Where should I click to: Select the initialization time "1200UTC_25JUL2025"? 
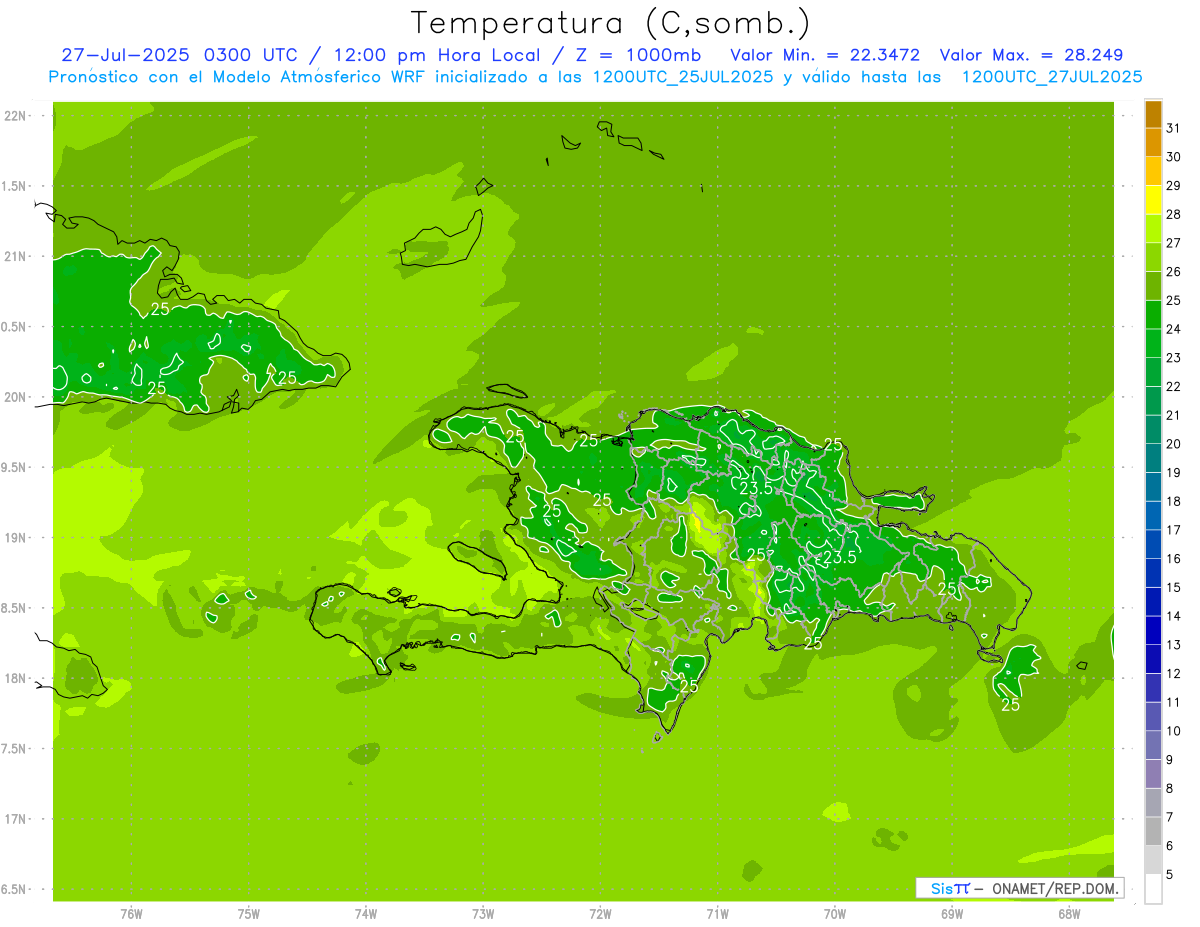click(682, 77)
